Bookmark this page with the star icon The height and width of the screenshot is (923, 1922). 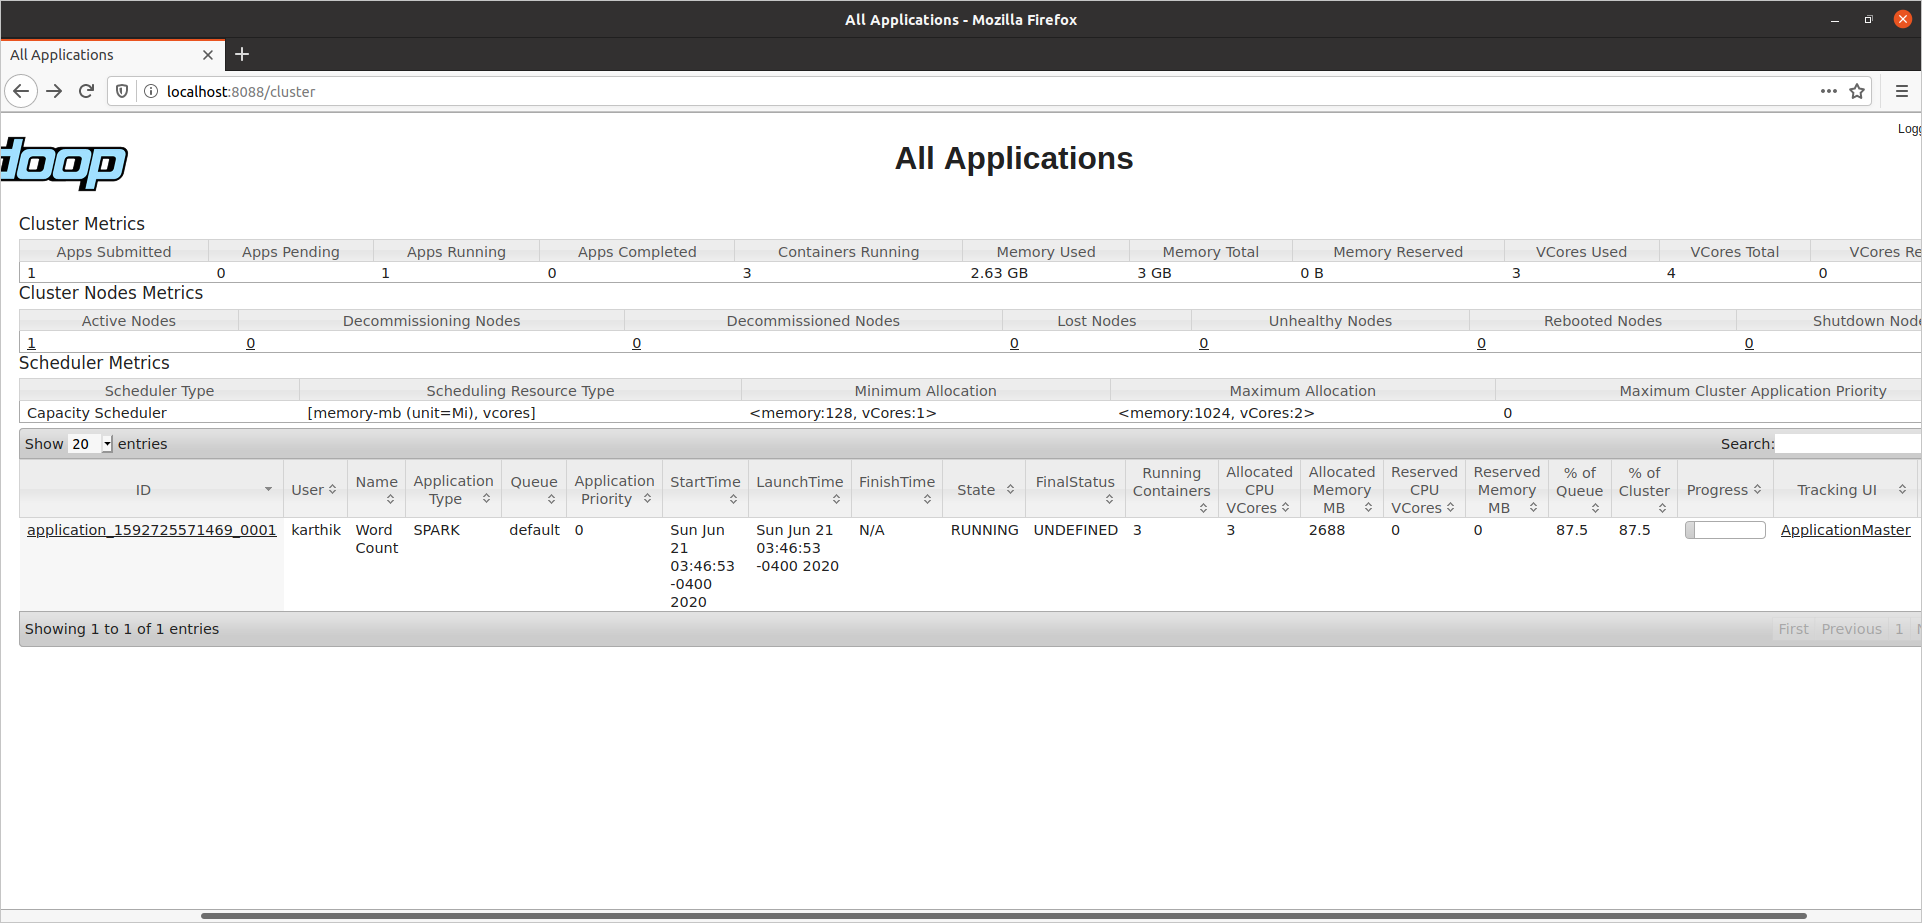coord(1857,91)
